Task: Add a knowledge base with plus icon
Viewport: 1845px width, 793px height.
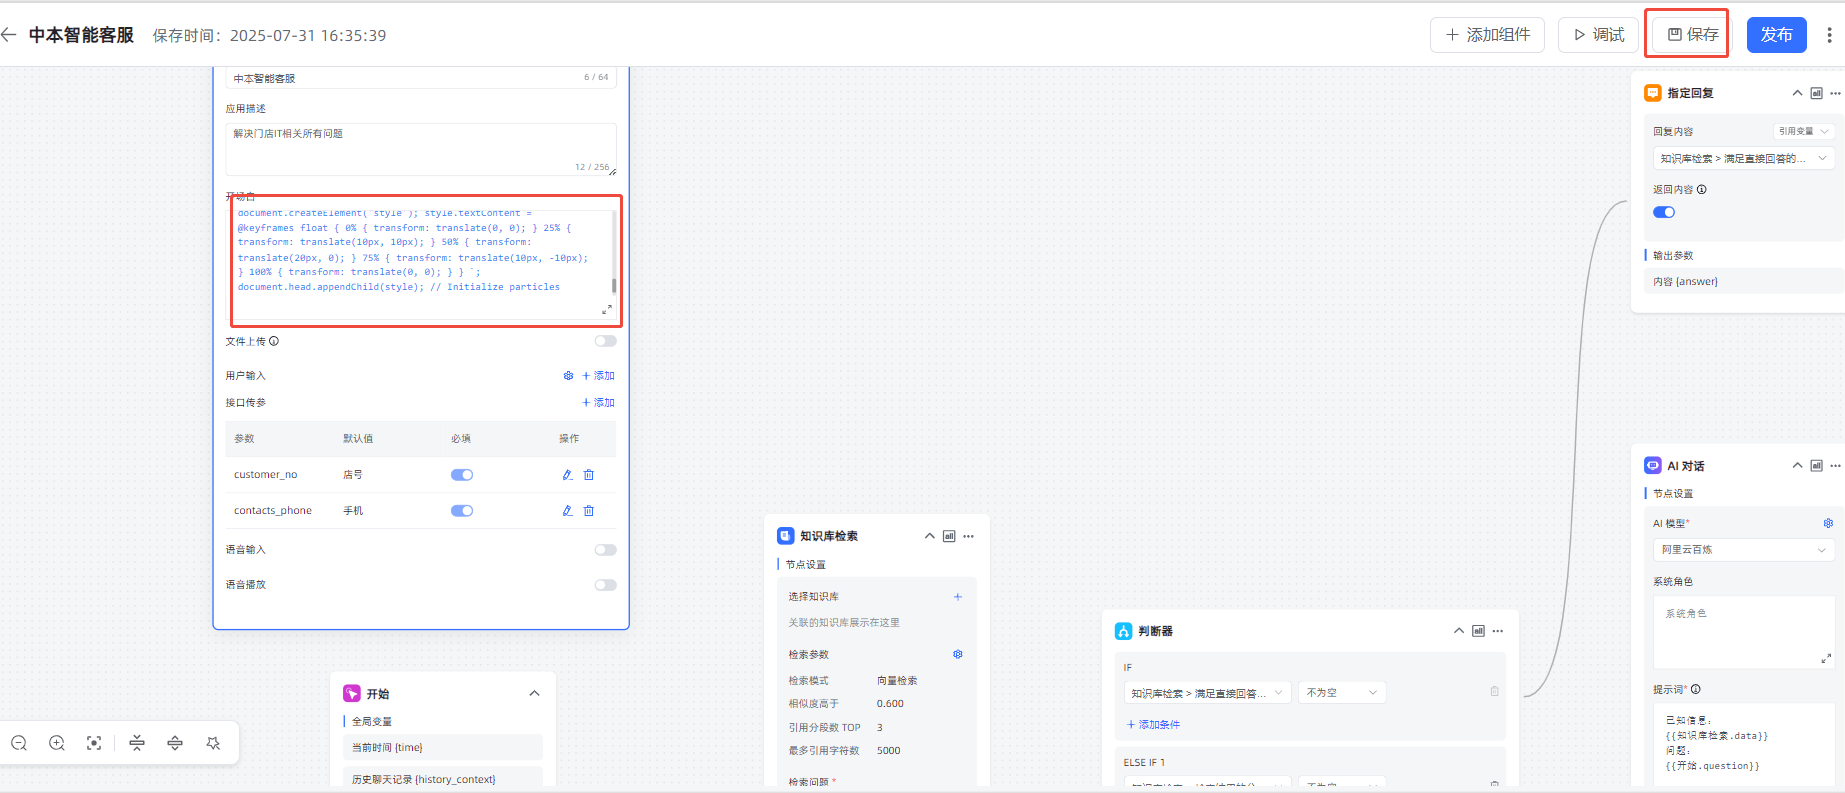Action: (957, 597)
